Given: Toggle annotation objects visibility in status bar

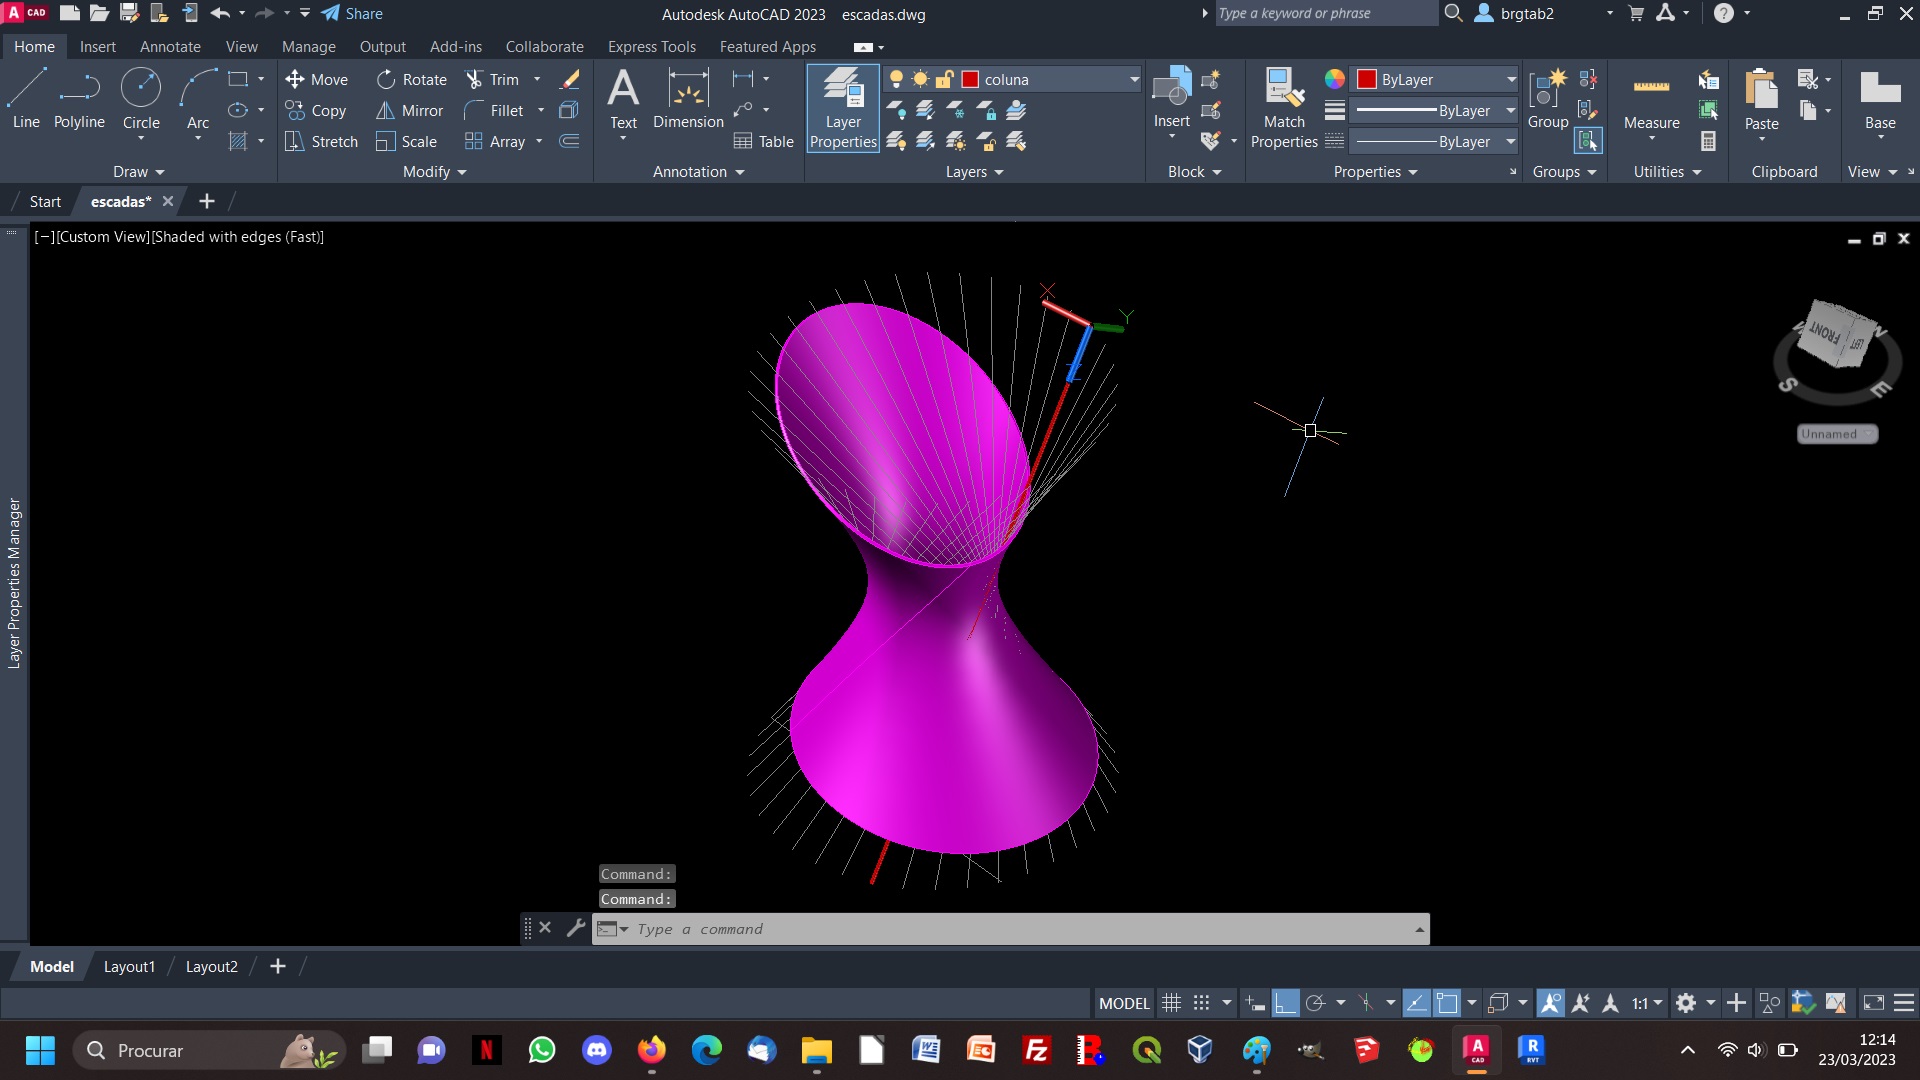Looking at the screenshot, I should pos(1550,1003).
